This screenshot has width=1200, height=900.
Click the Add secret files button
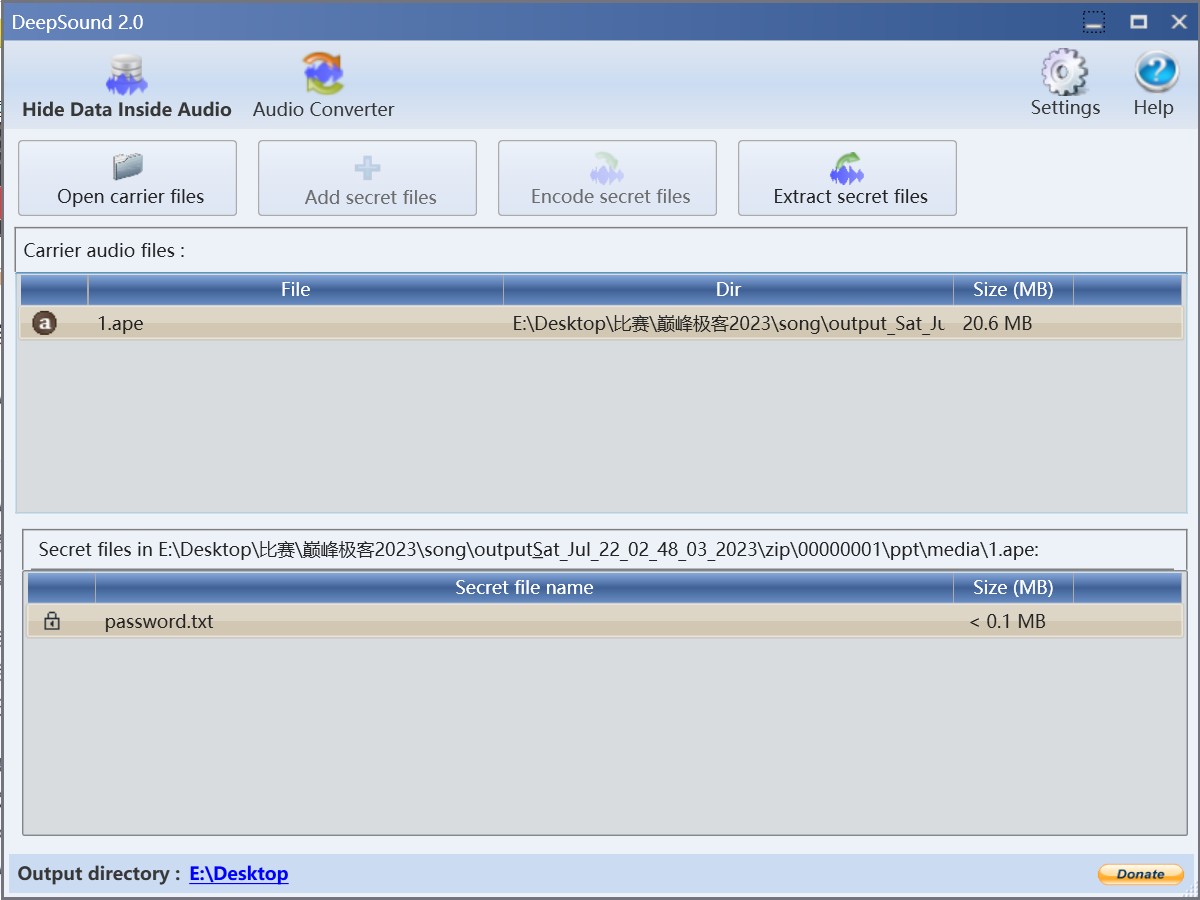coord(368,178)
